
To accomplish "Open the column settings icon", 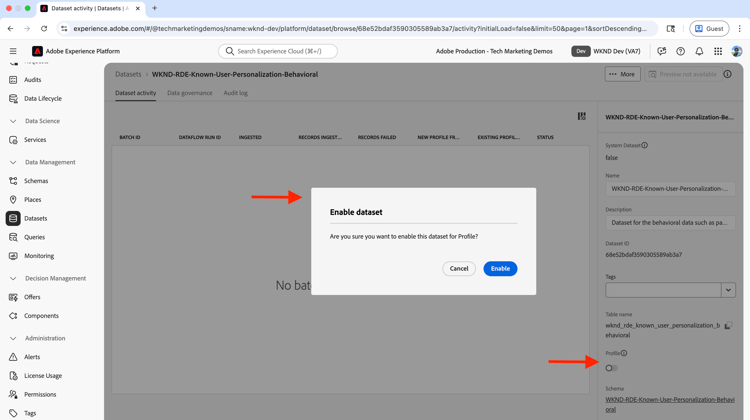I will [582, 116].
